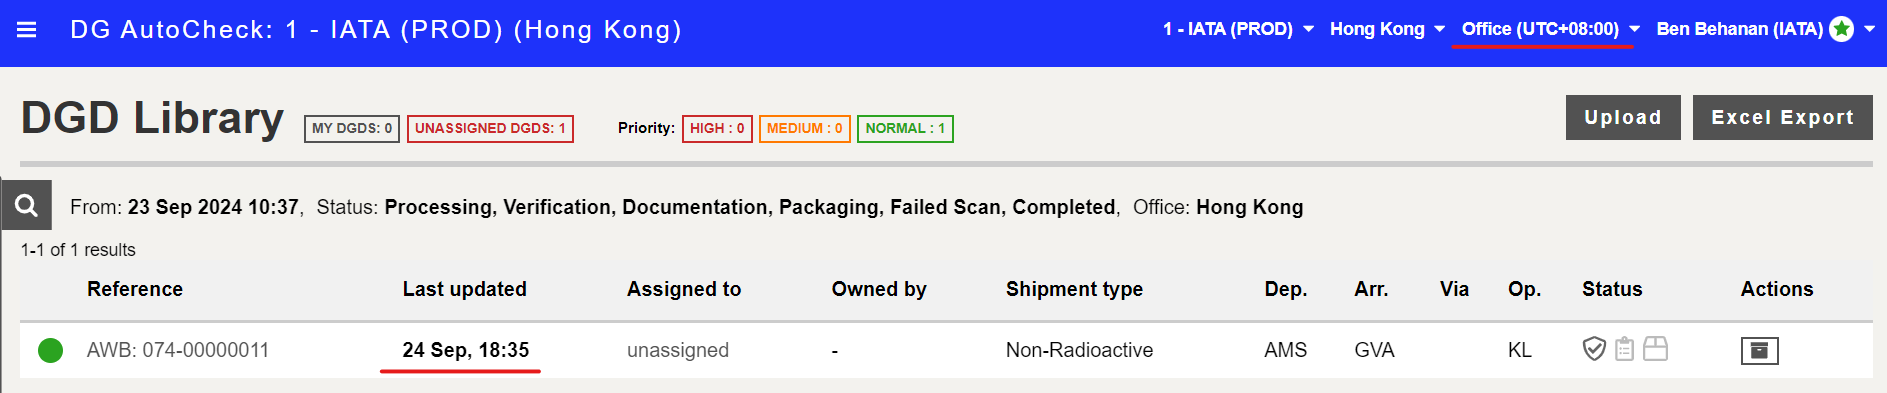Open the search filter magnifier panel
The image size is (1887, 393).
click(x=27, y=206)
